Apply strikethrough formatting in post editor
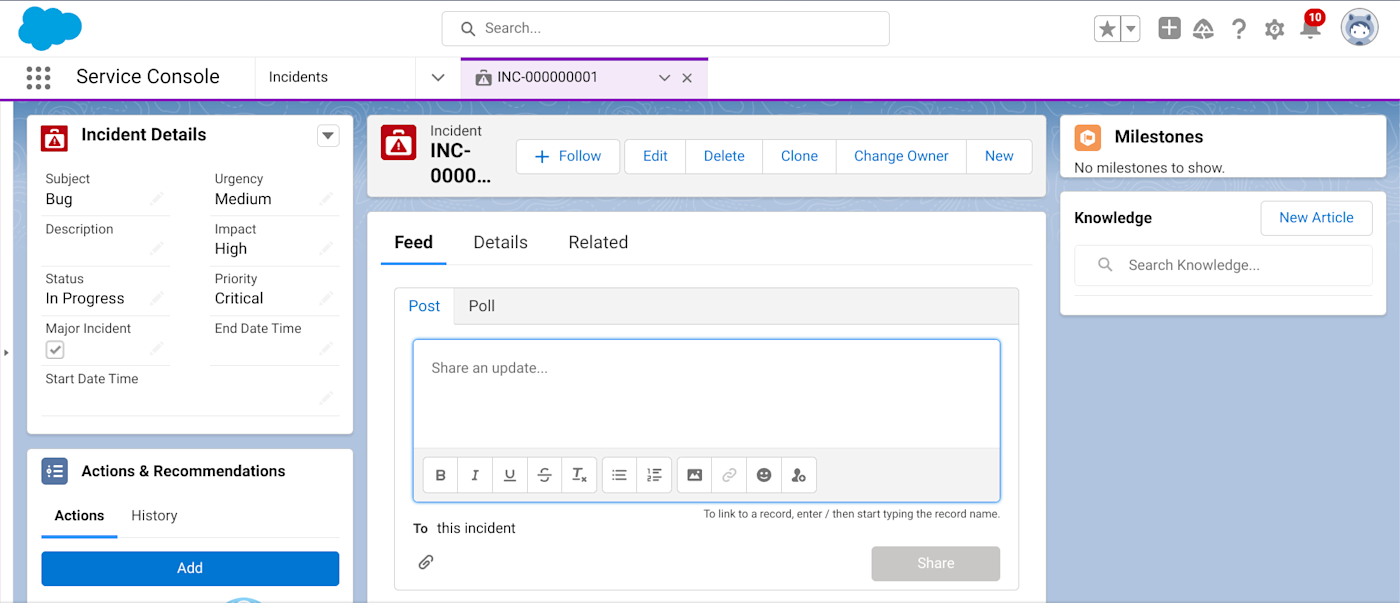Viewport: 1400px width, 603px height. tap(544, 475)
